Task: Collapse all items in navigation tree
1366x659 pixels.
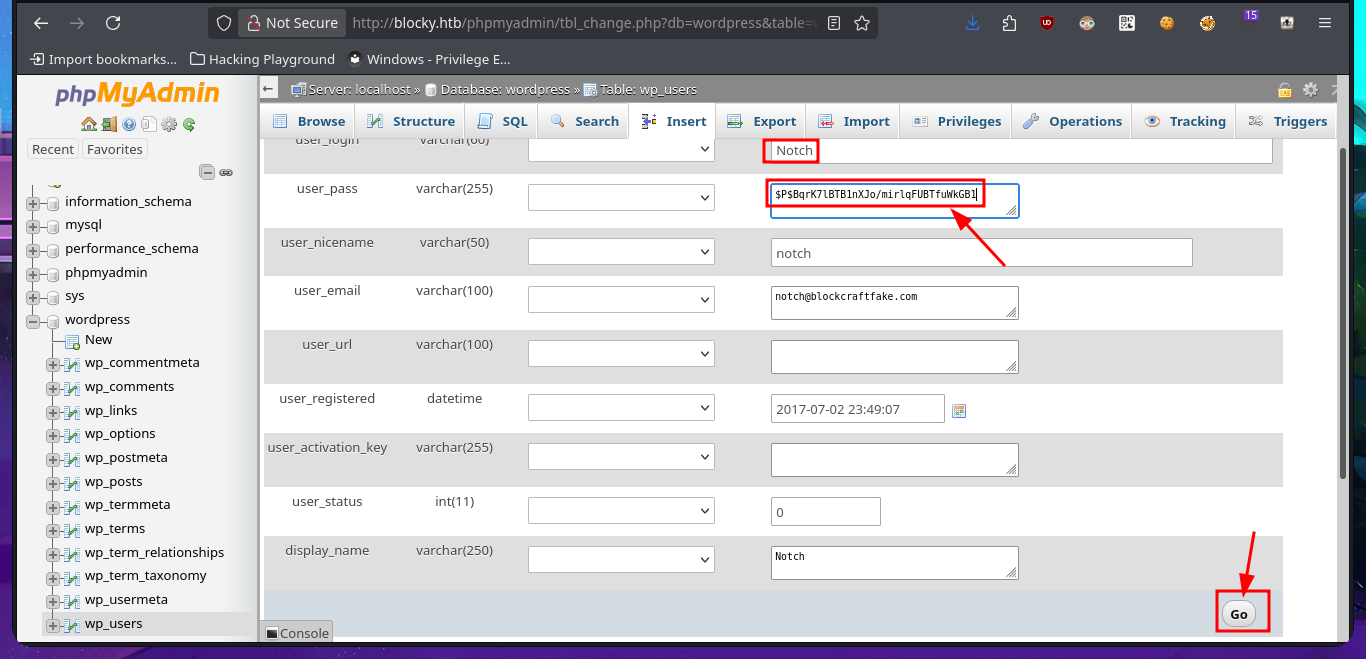Action: pos(207,172)
